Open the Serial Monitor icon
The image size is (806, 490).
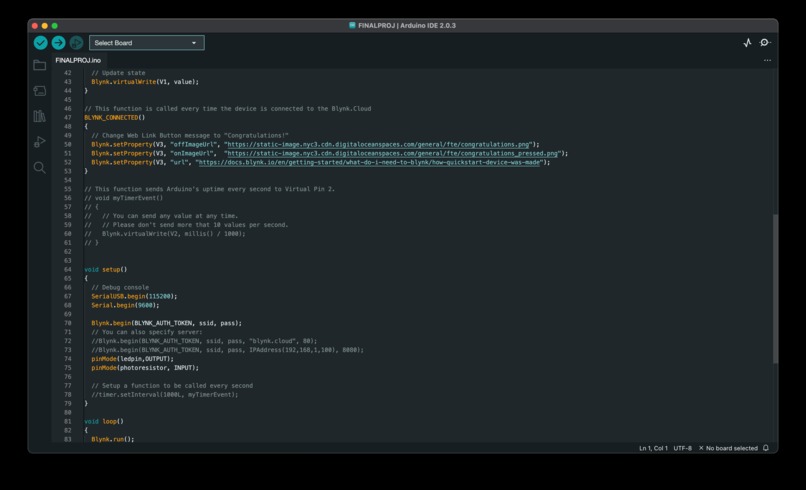[765, 43]
